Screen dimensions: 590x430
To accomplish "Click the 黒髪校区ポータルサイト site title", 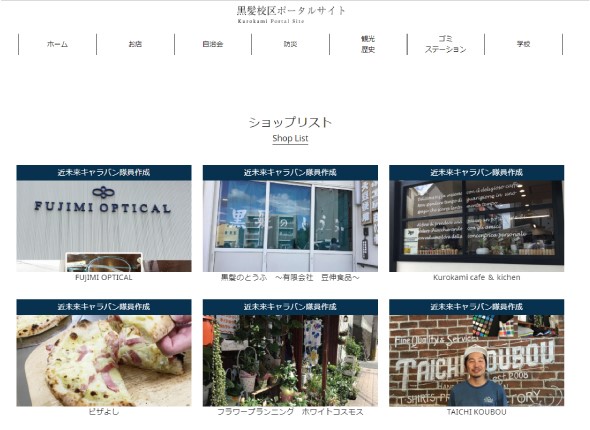I will tap(291, 11).
